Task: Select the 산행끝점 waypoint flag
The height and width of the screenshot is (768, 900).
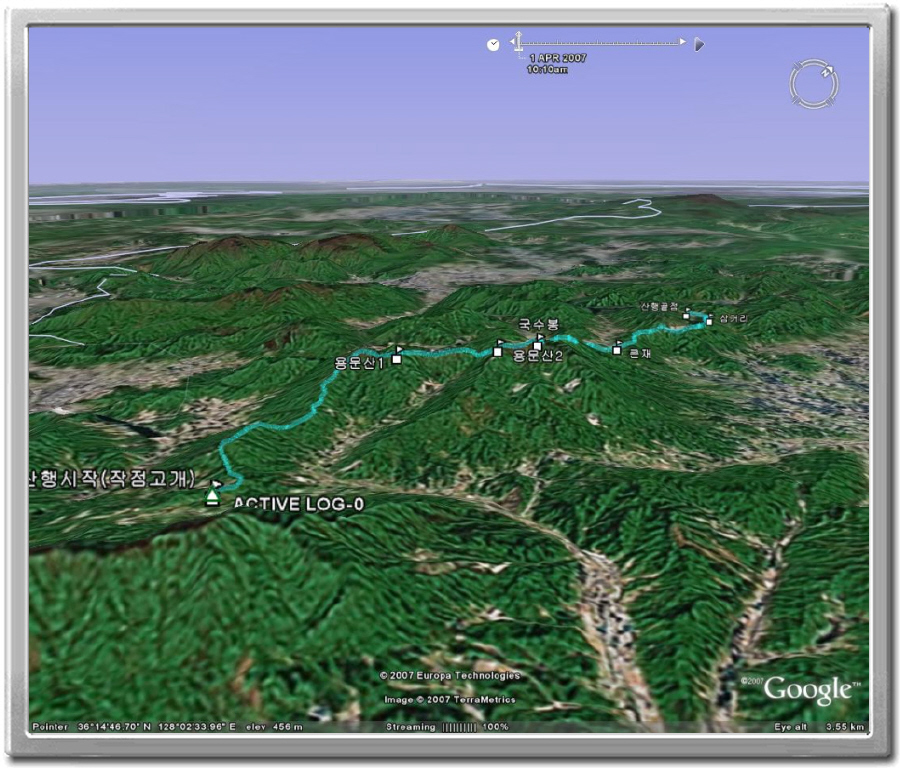Action: pyautogui.click(x=686, y=313)
